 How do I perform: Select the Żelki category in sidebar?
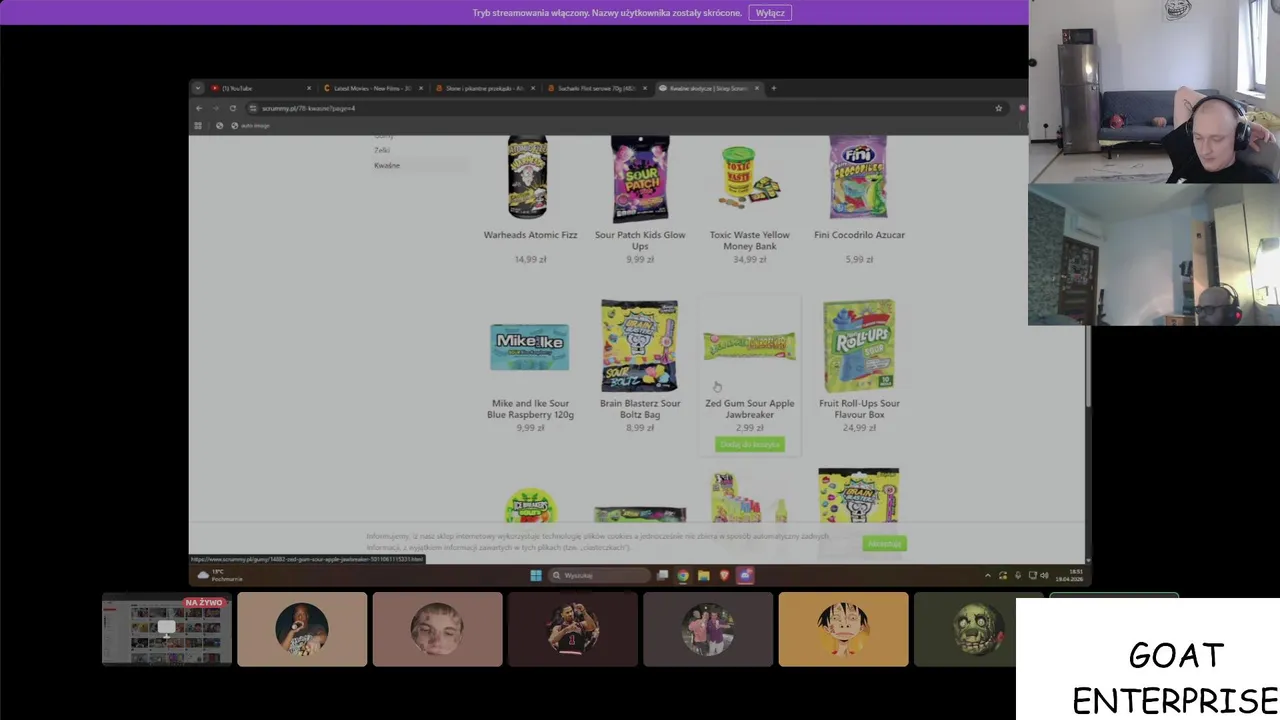click(382, 150)
